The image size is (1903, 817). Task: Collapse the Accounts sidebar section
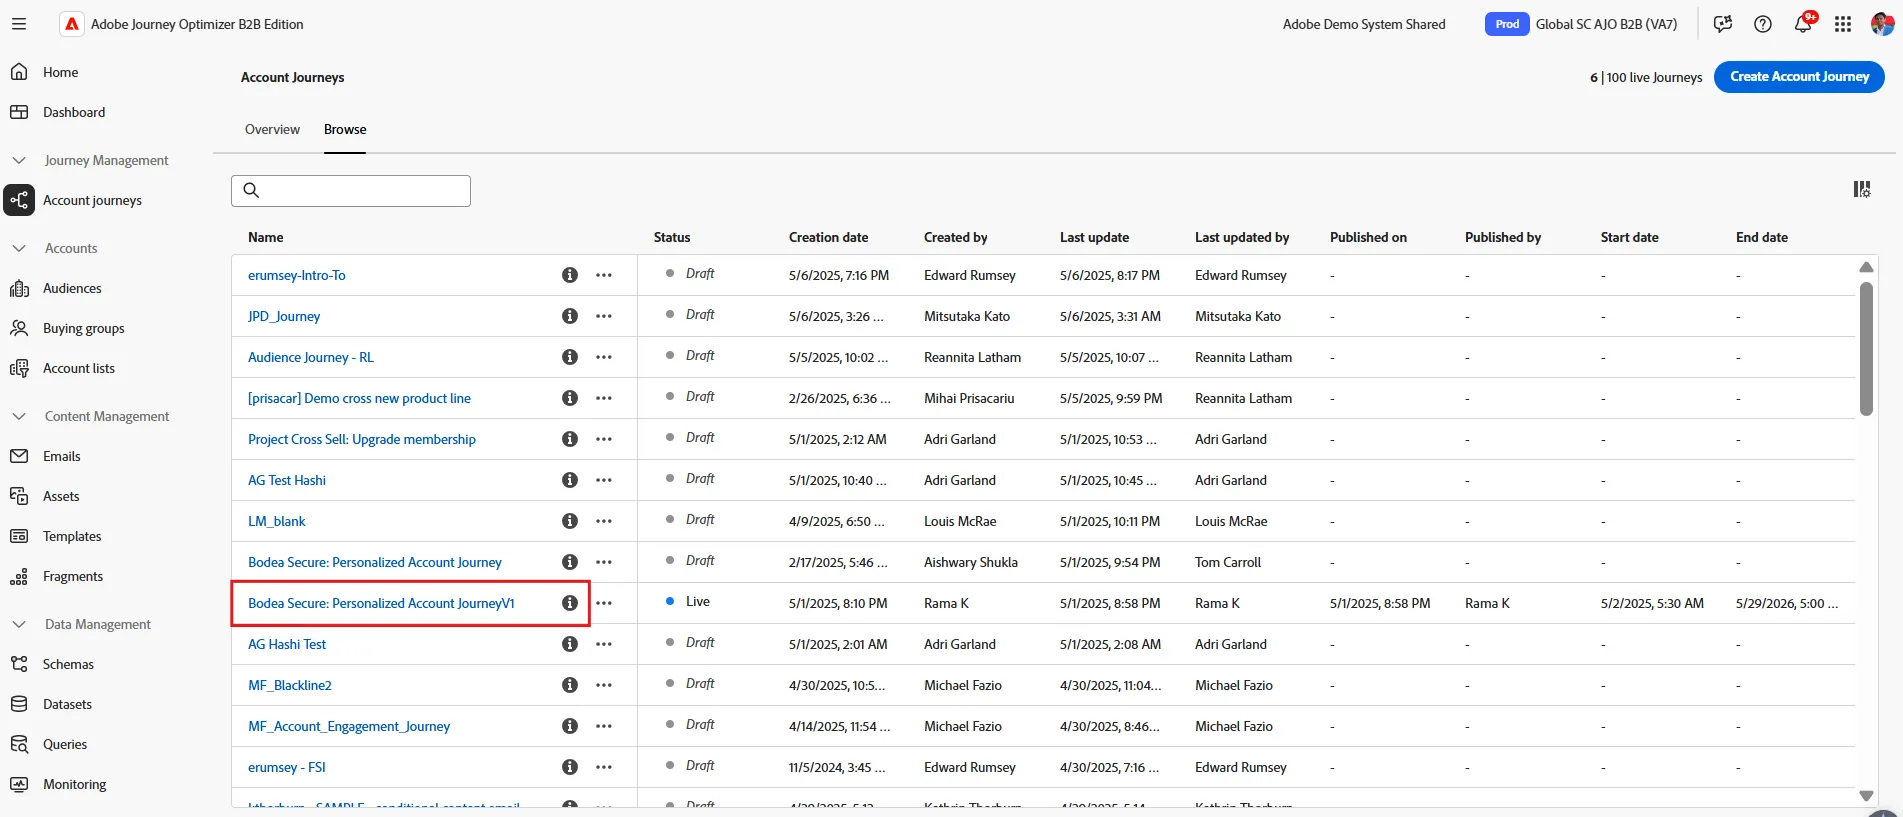[19, 248]
